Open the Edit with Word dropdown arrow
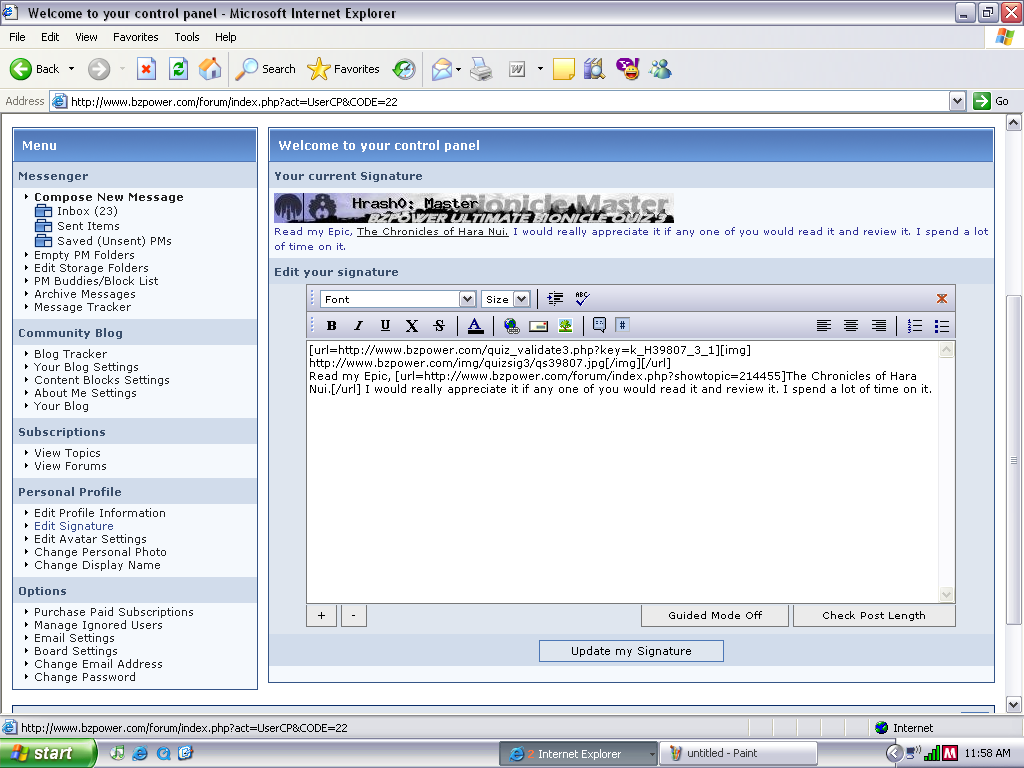This screenshot has width=1024, height=768. tap(540, 69)
